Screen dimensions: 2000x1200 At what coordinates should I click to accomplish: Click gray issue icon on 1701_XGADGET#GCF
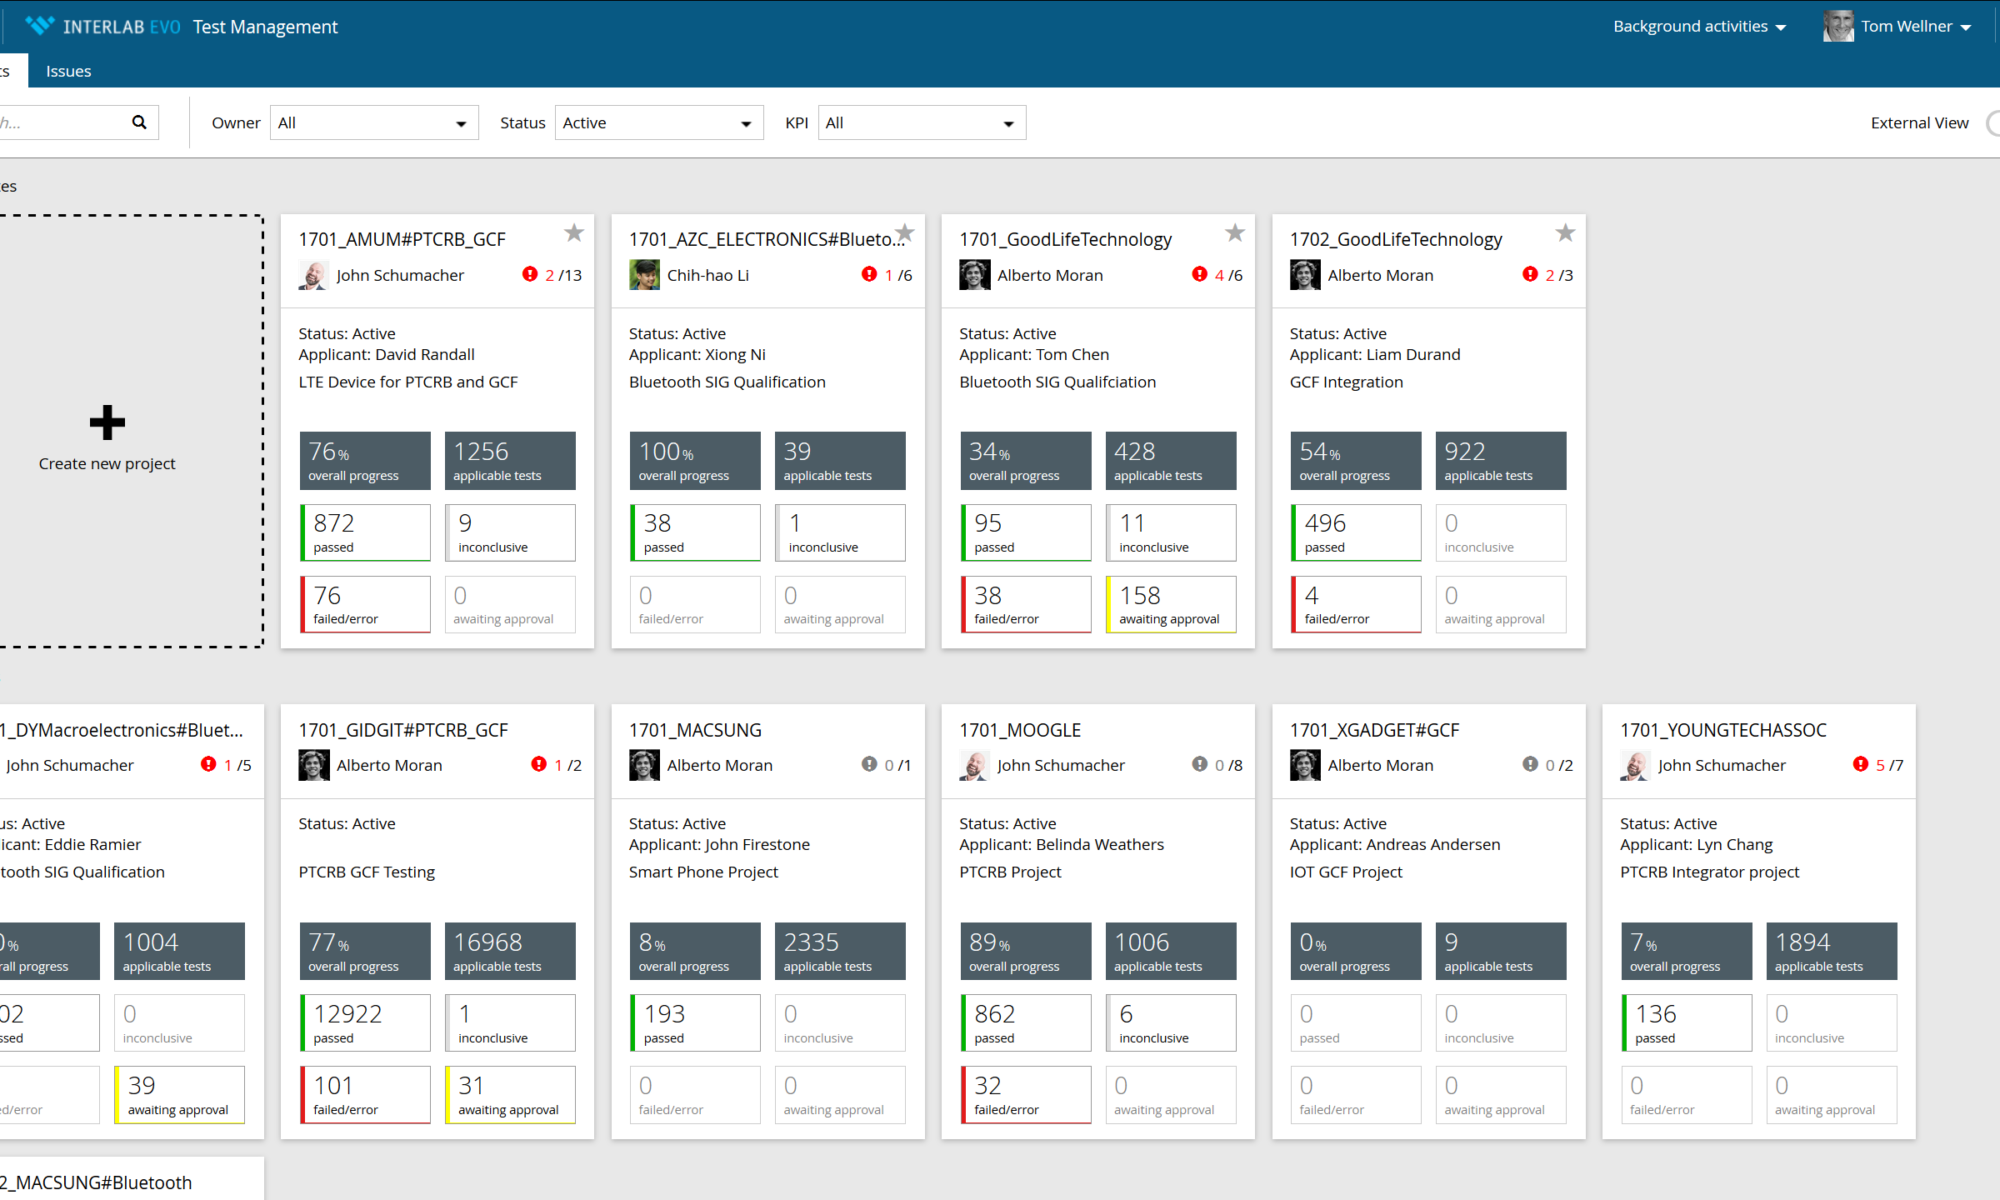1530,764
